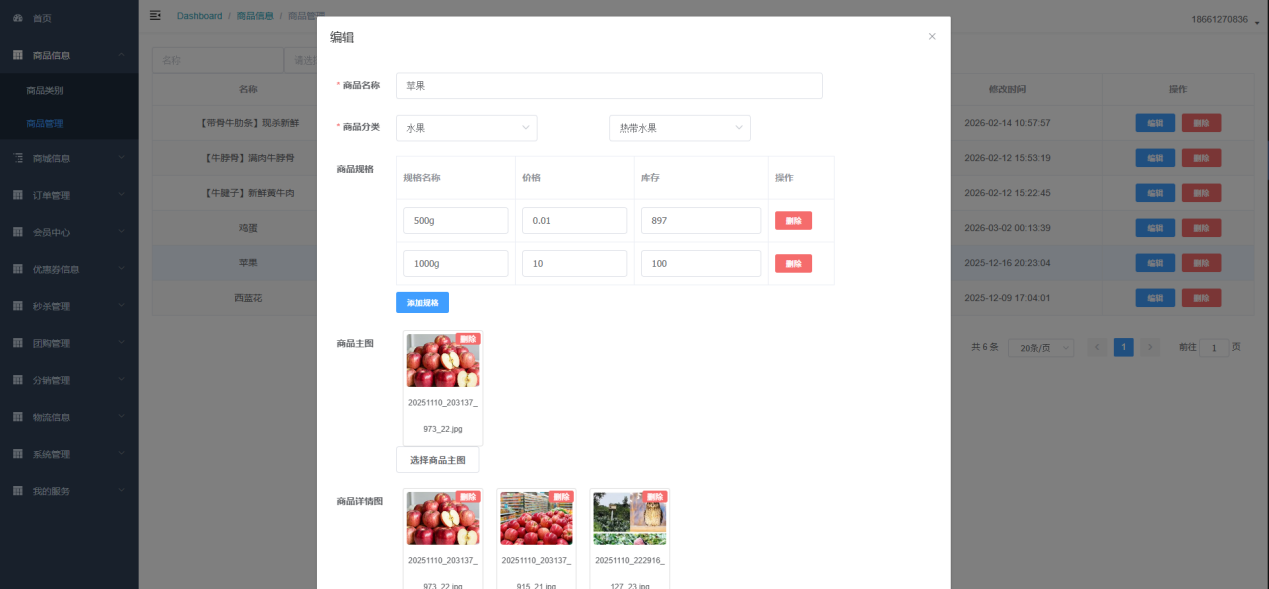The image size is (1269, 589).
Task: Click the 秒杀管理 sidebar icon
Action: [18, 306]
